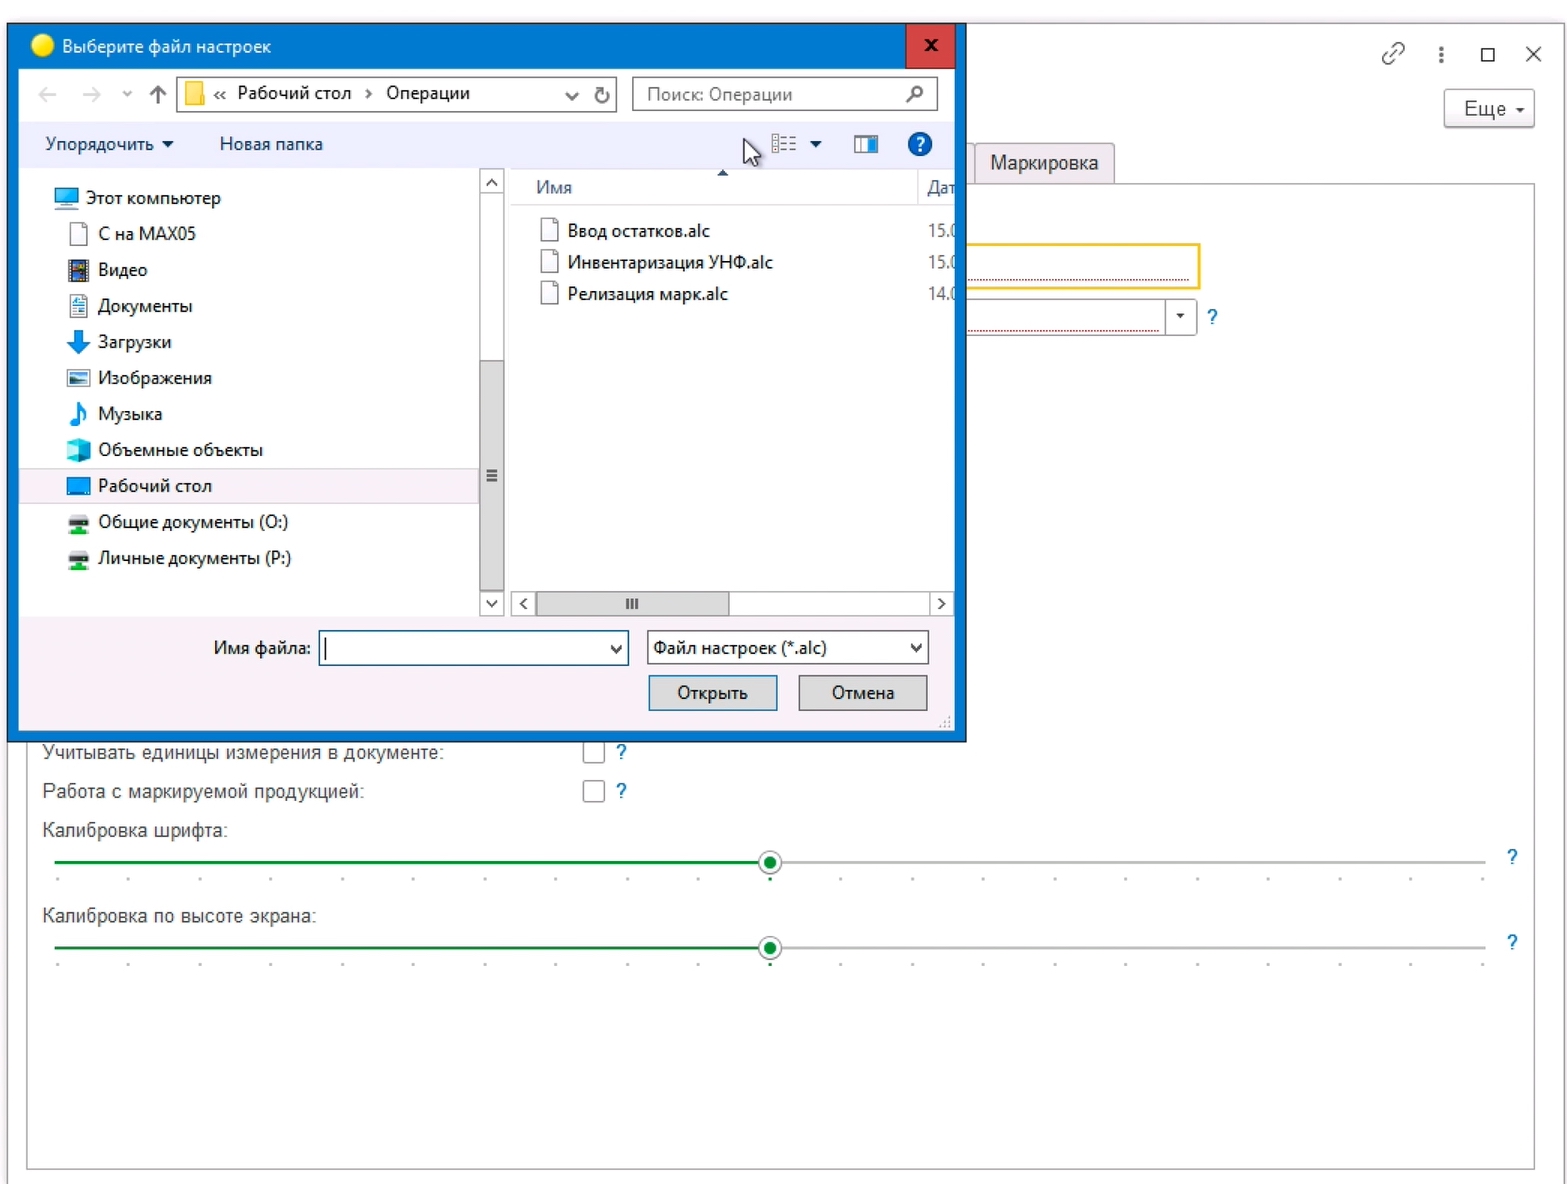Click the Открыть button
The height and width of the screenshot is (1184, 1567).
coord(712,693)
